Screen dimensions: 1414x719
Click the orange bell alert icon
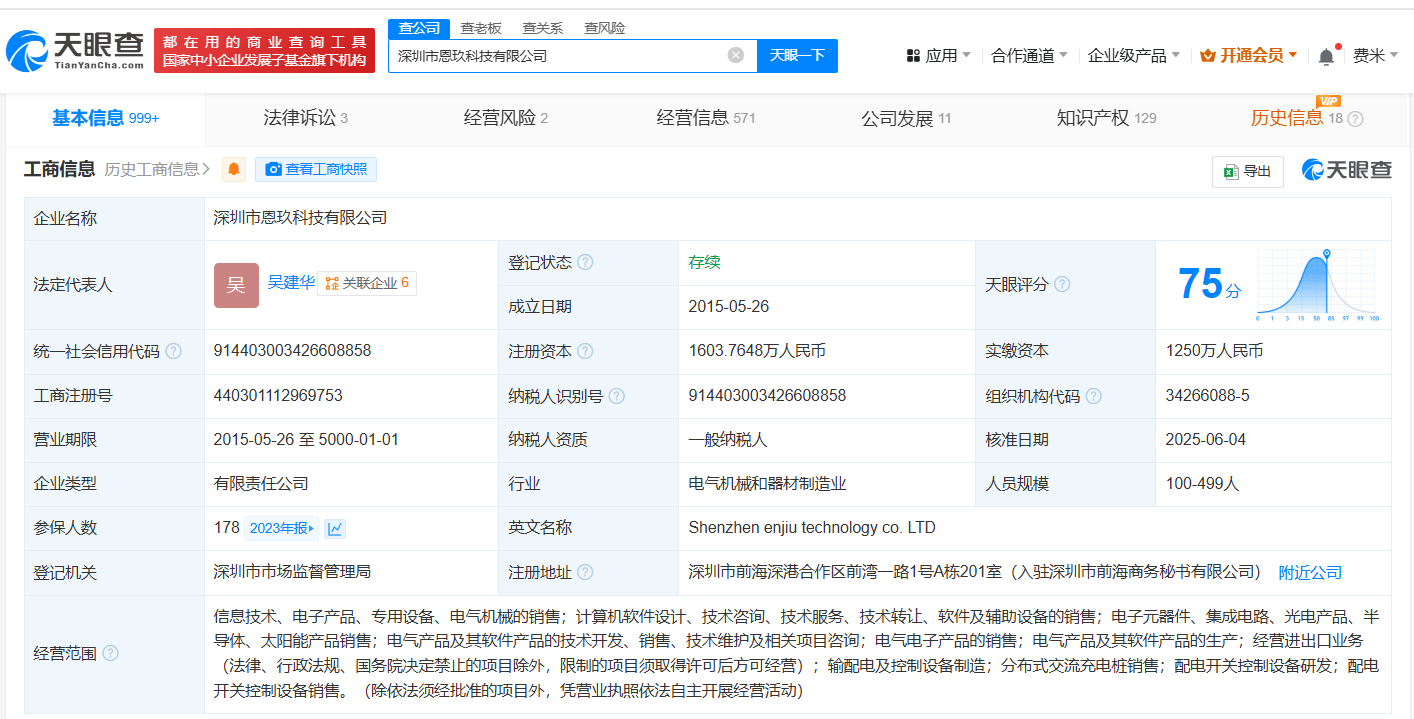point(234,170)
